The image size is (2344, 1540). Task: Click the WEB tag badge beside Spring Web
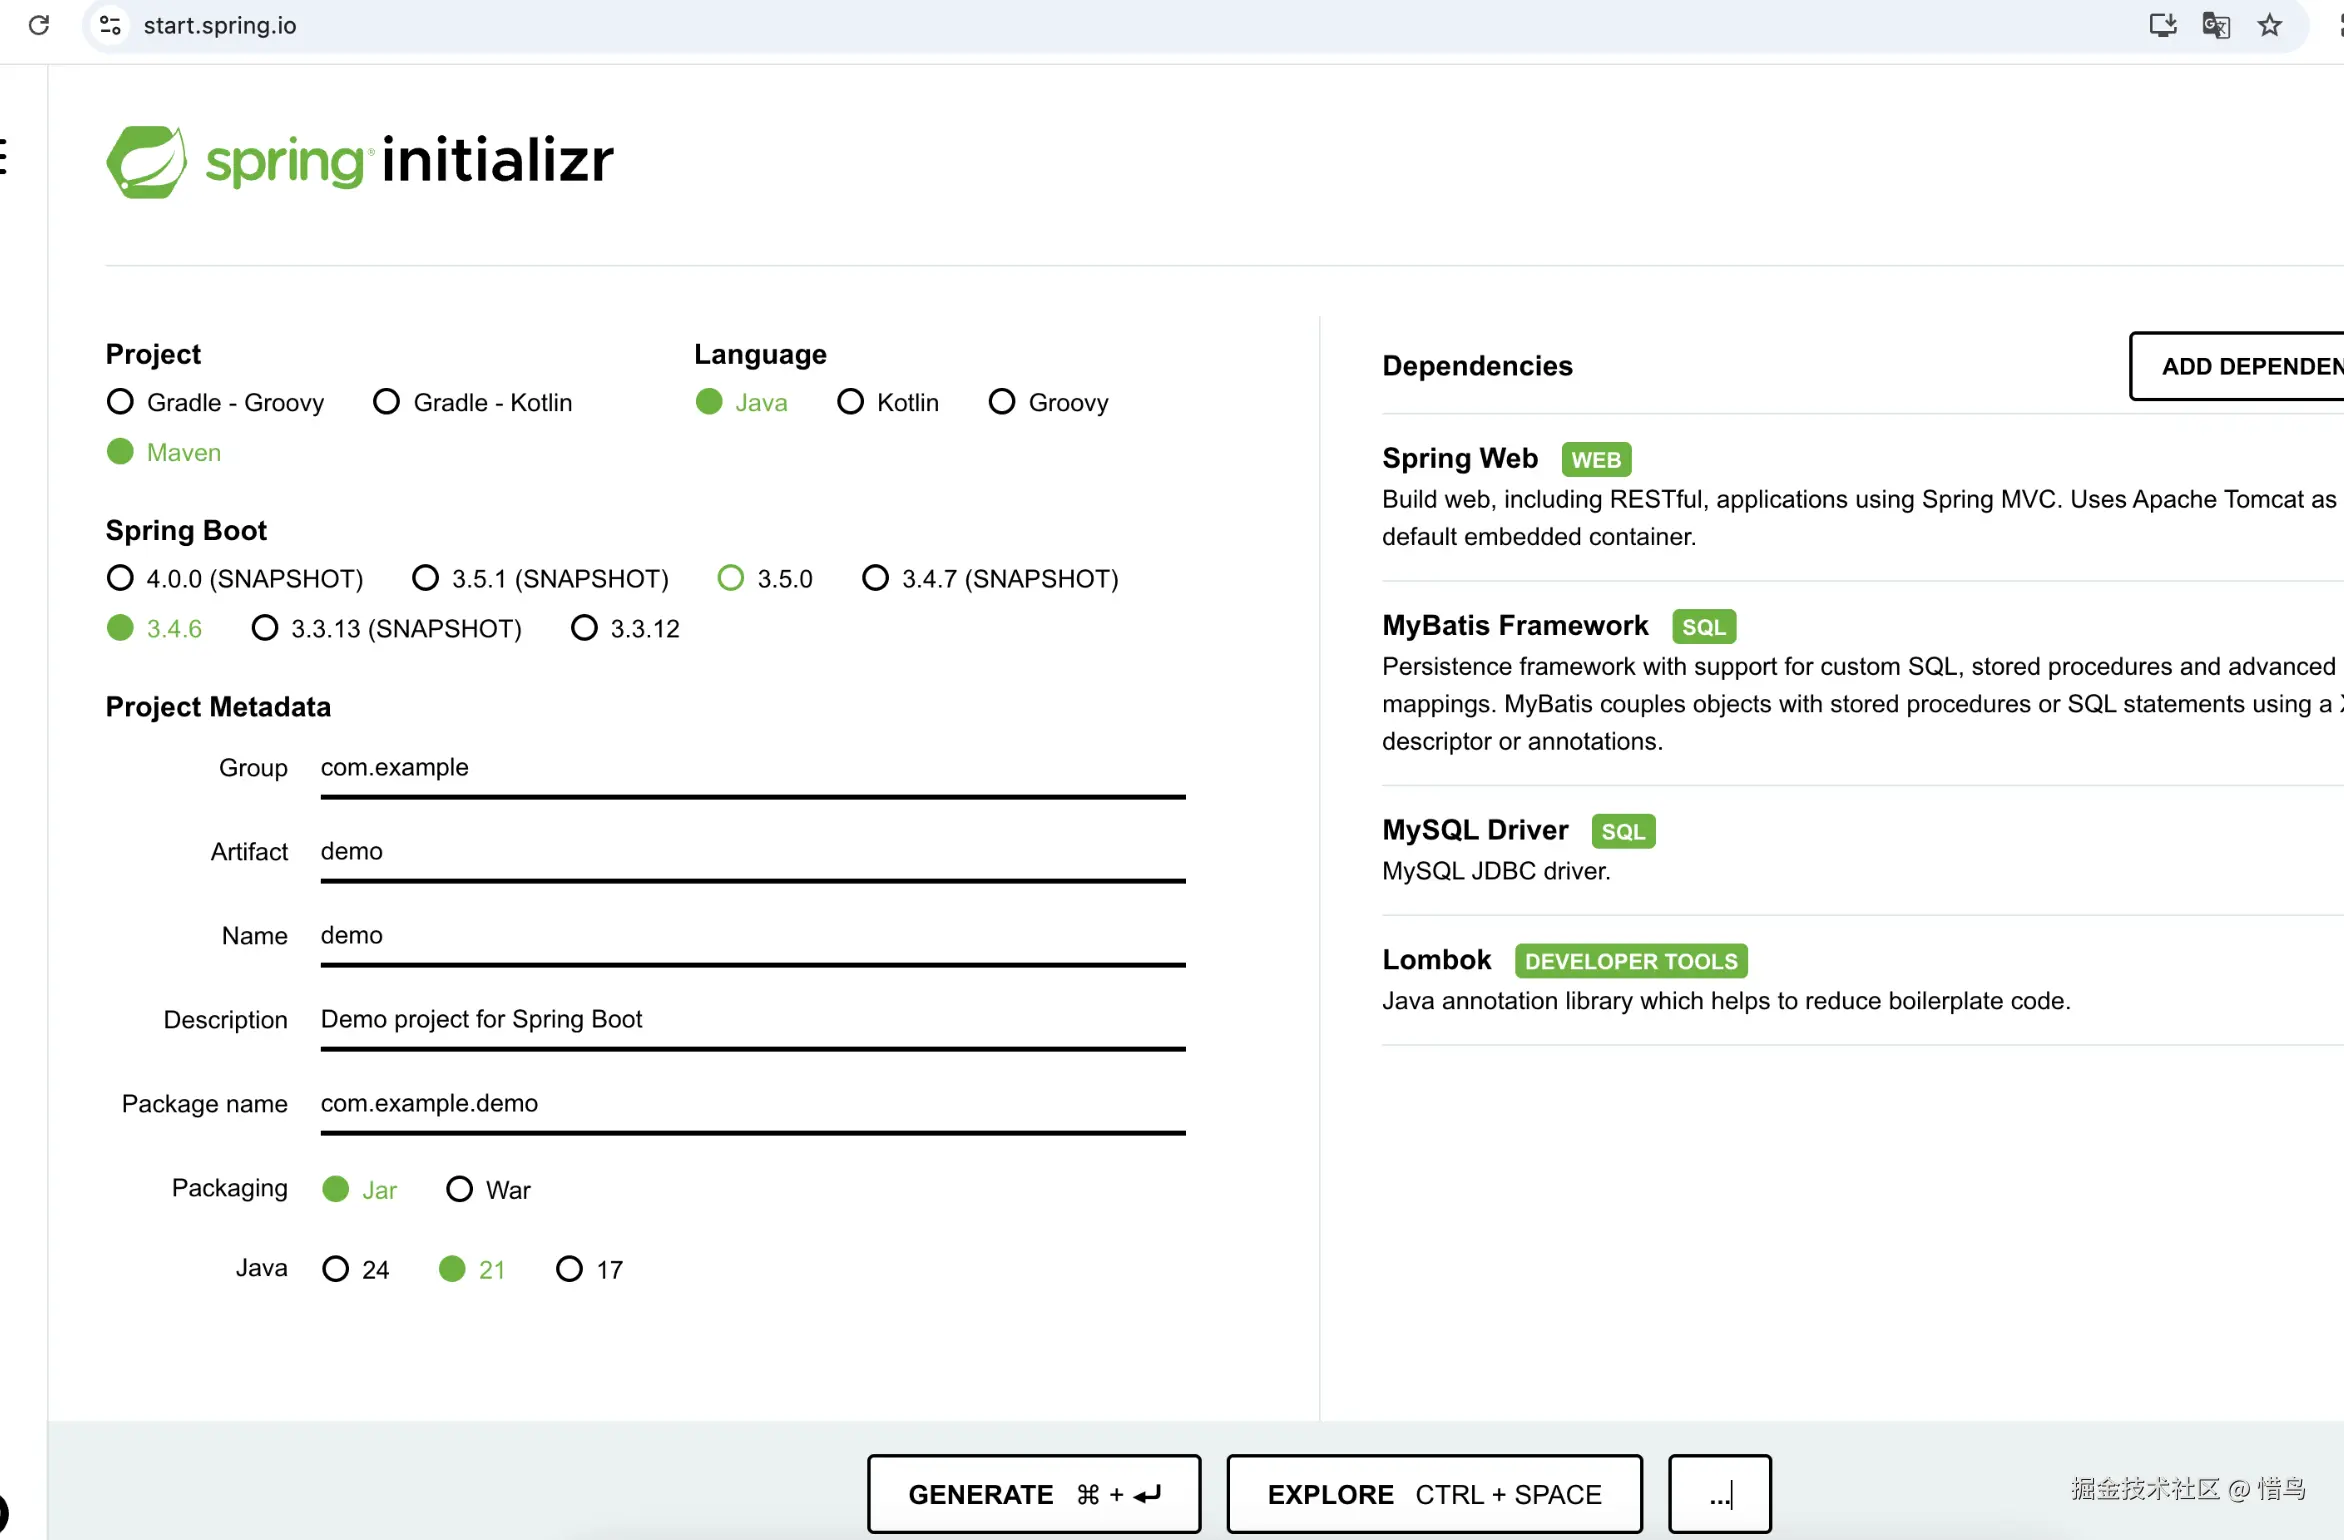pyautogui.click(x=1595, y=460)
